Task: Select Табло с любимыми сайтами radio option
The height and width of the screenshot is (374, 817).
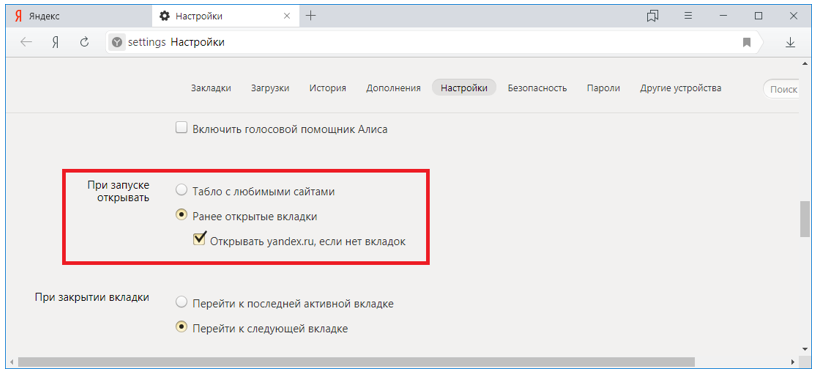Action: click(181, 191)
